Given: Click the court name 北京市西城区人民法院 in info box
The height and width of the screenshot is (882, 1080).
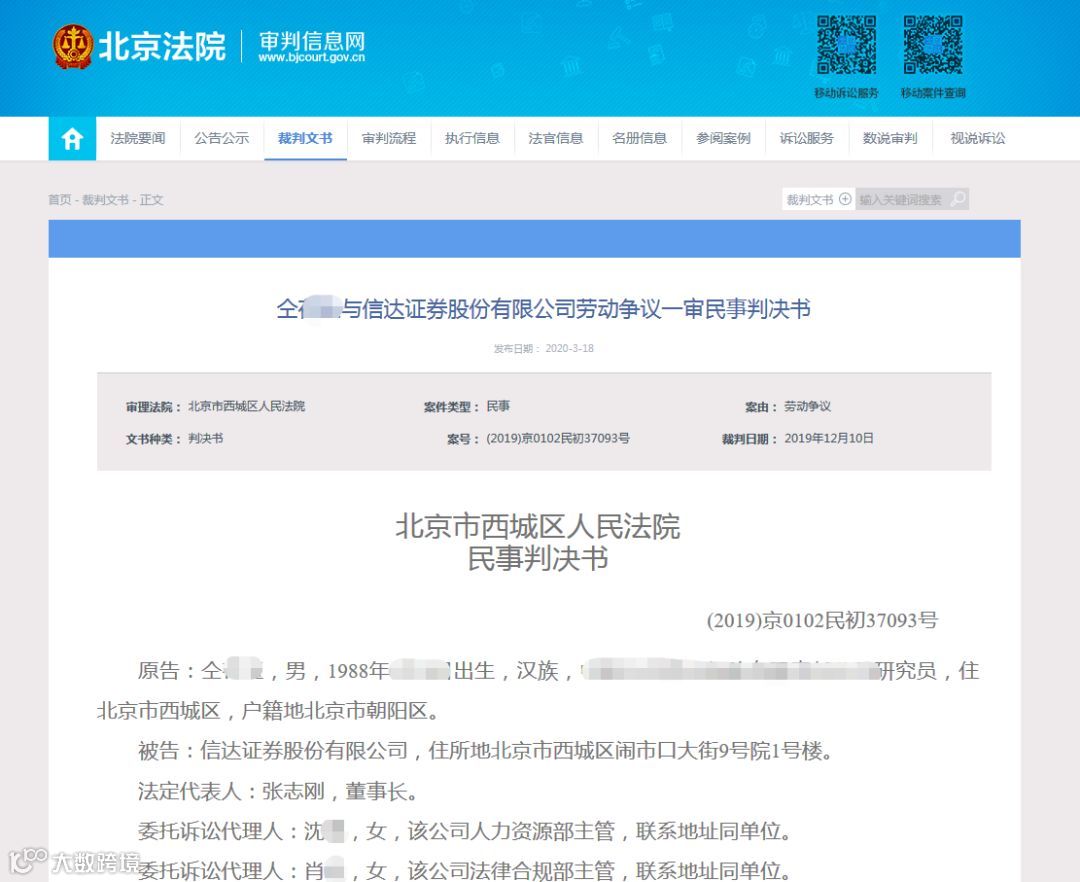Looking at the screenshot, I should point(247,406).
